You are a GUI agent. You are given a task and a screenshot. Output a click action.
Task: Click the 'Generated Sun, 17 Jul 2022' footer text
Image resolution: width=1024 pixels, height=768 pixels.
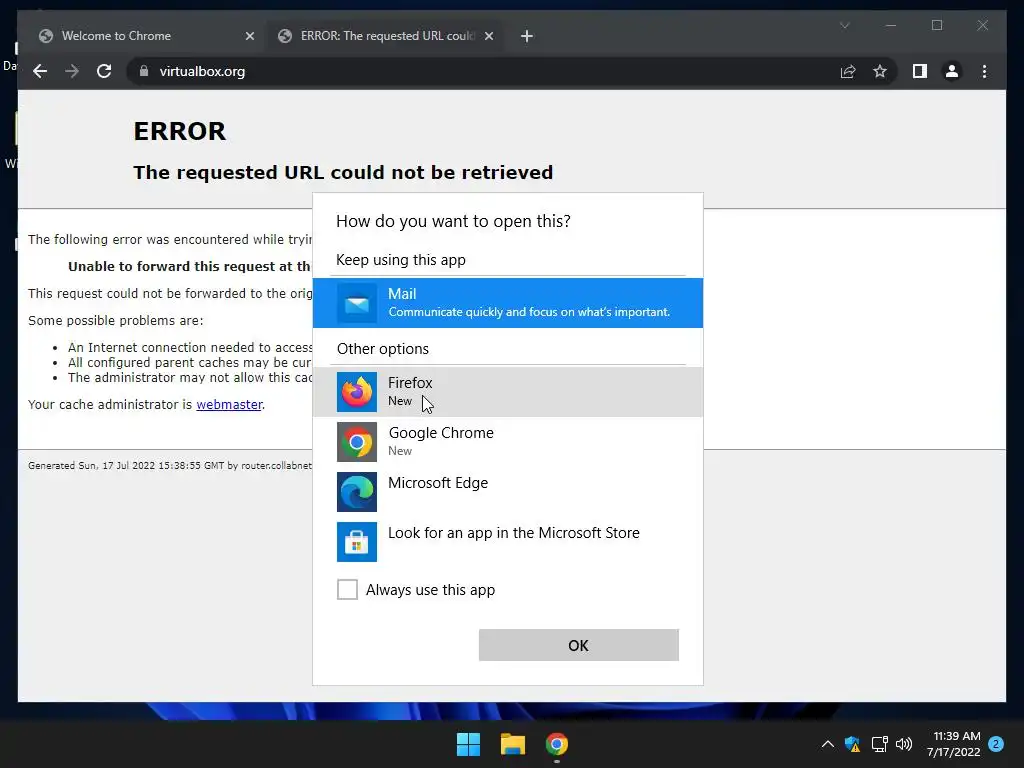(x=170, y=466)
